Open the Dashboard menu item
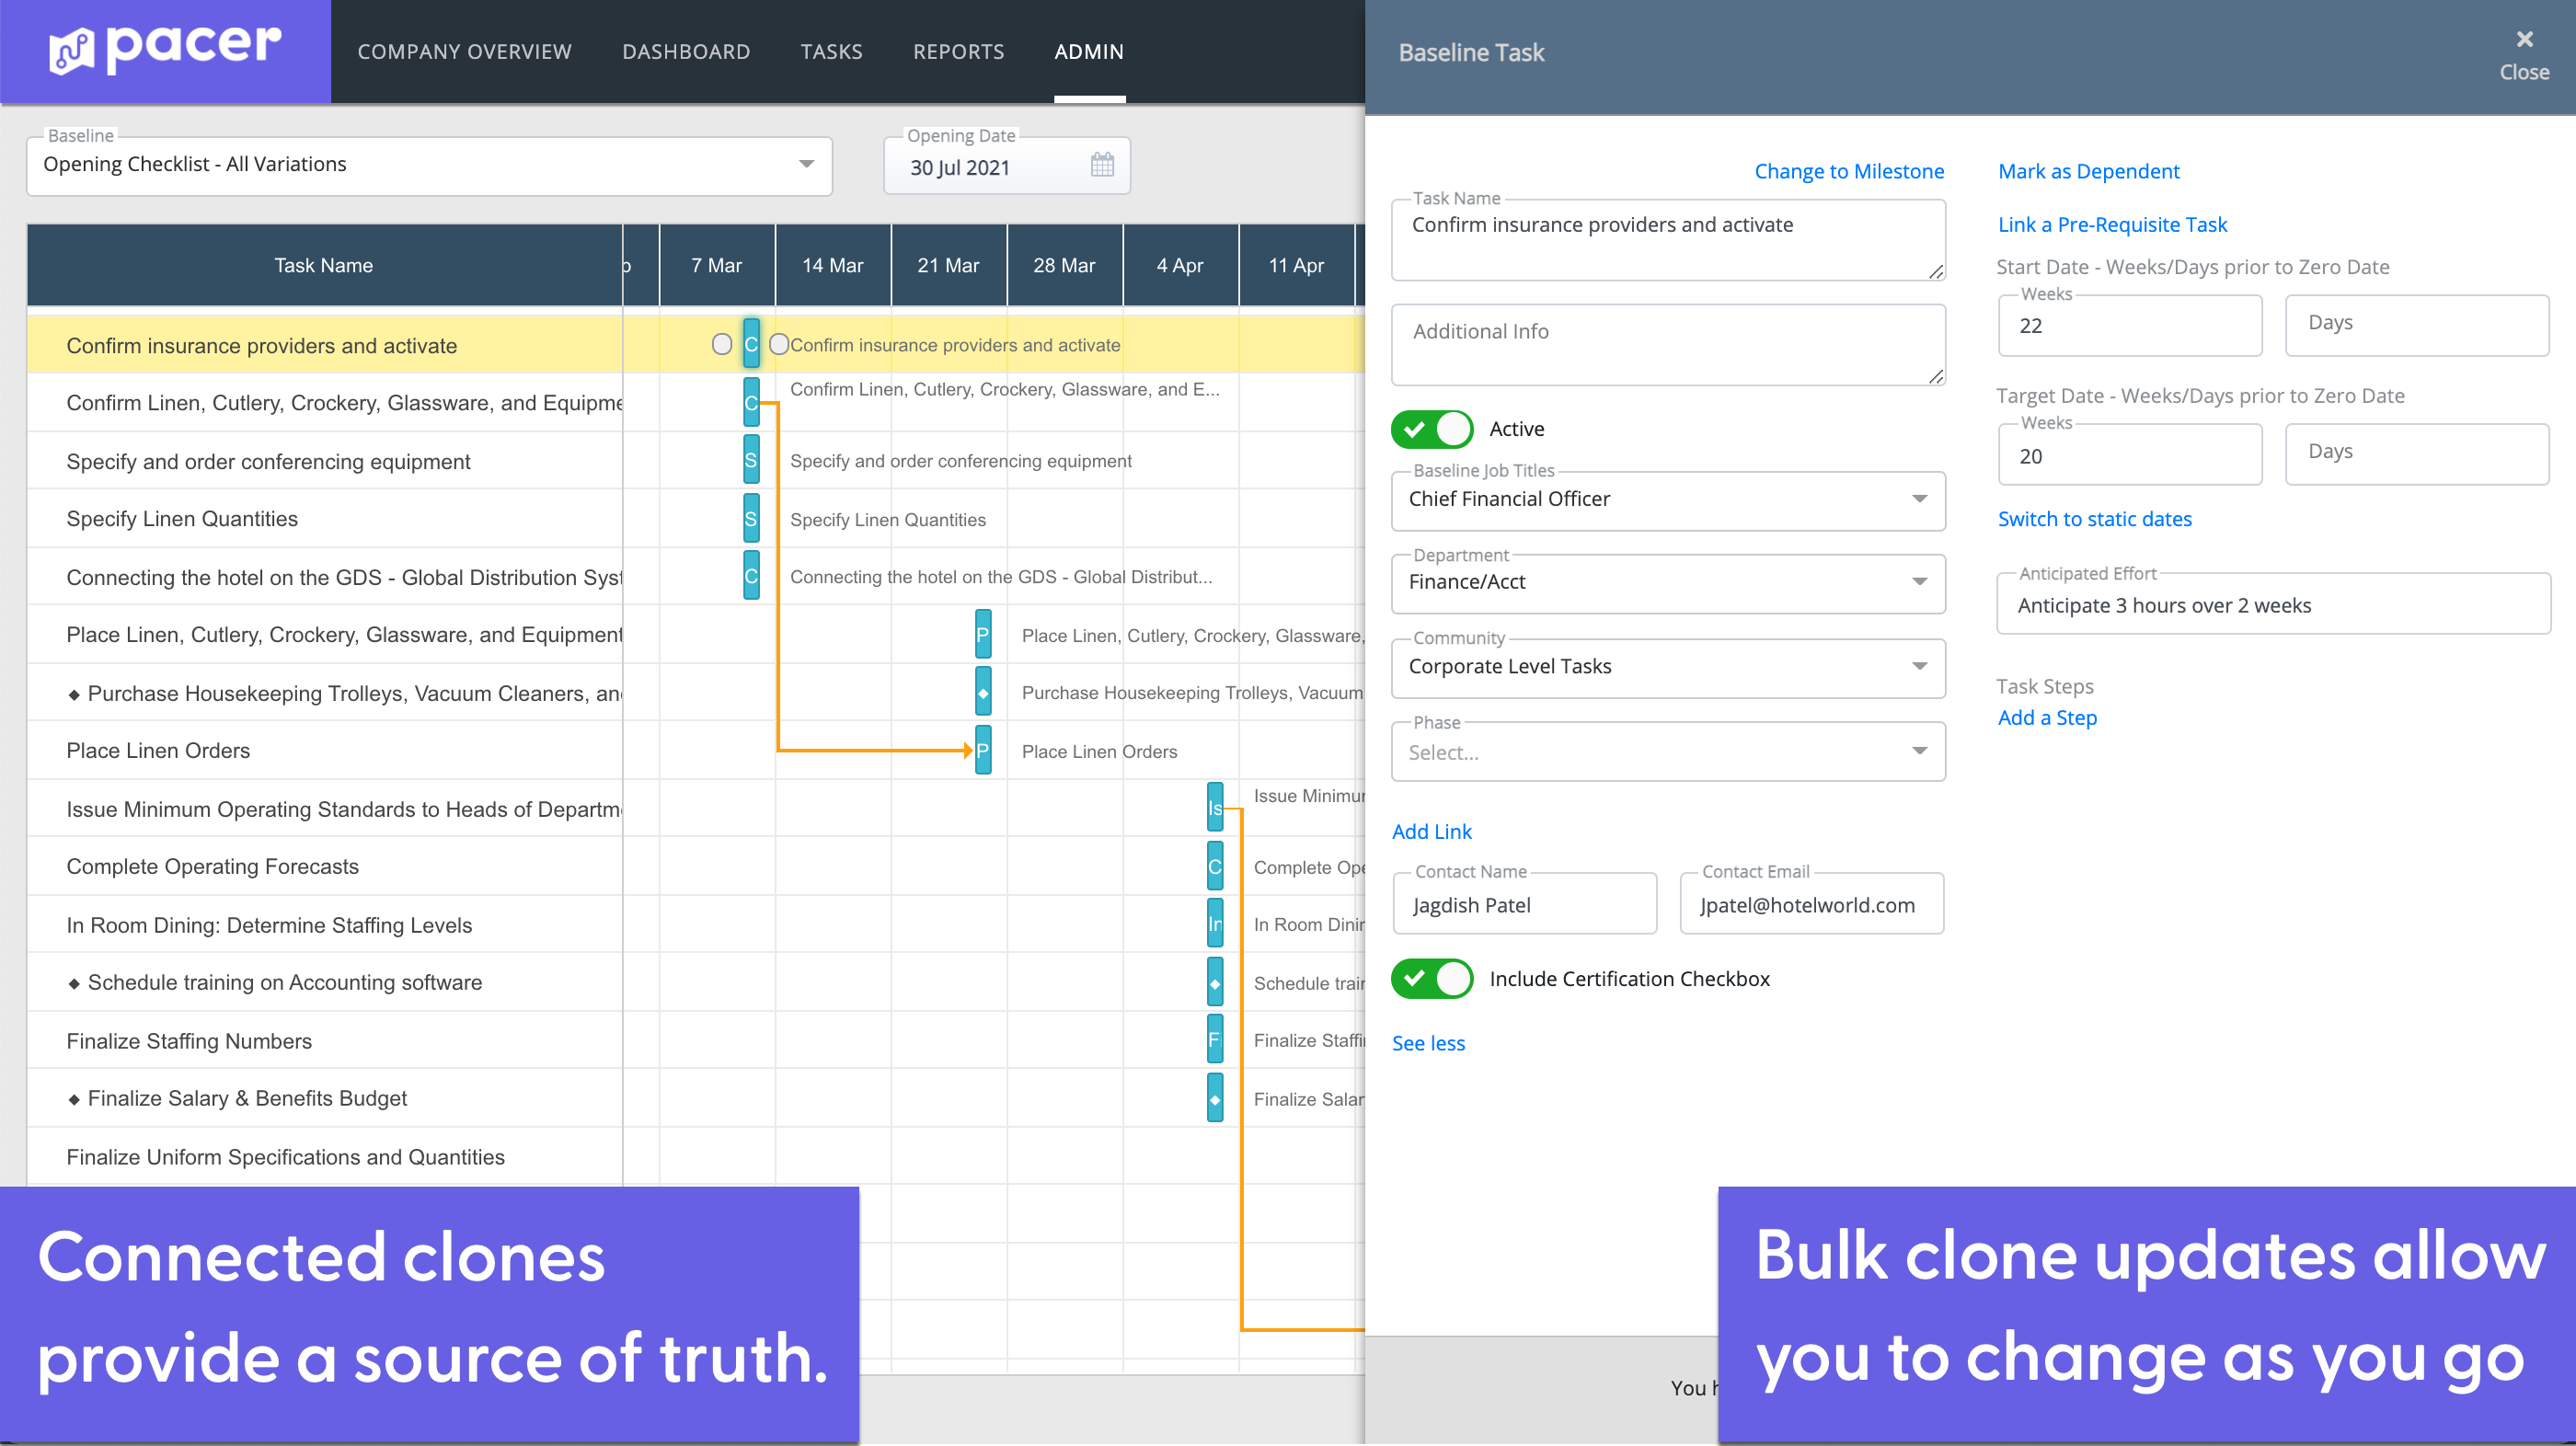Screen dimensions: 2576x1446 tap(686, 51)
